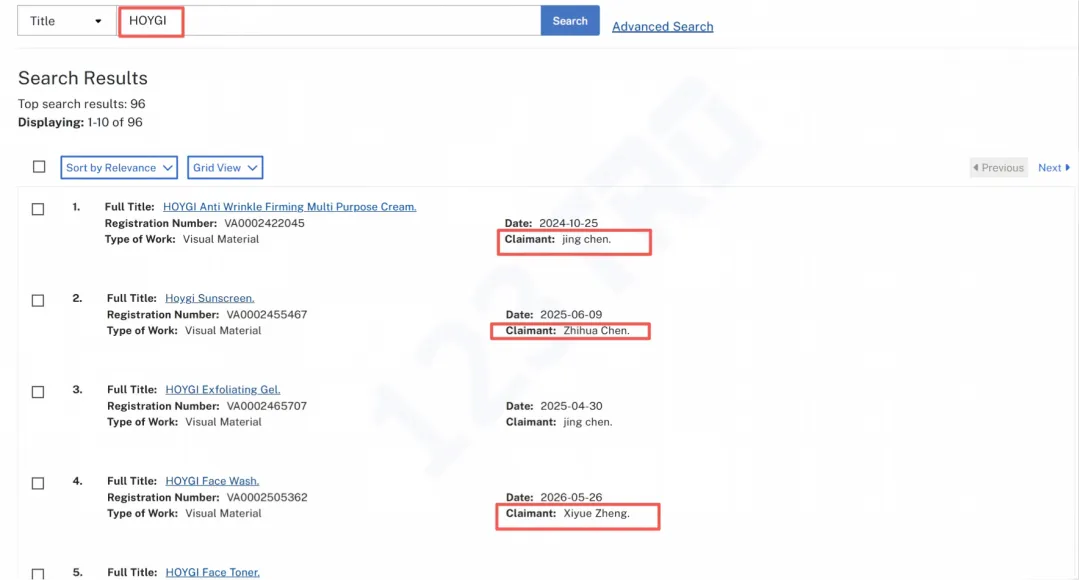1080x580 pixels.
Task: Open the Hoygi Sunscreen title link
Action: point(209,298)
